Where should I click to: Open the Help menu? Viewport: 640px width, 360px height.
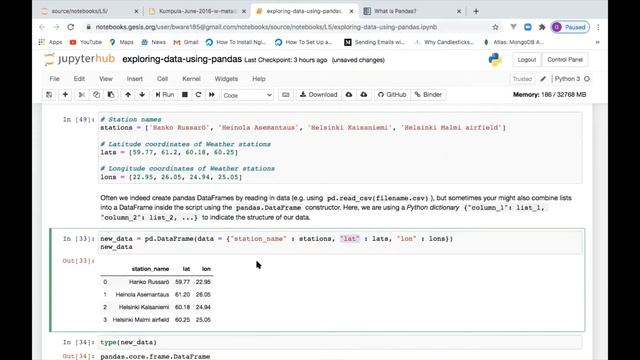click(x=259, y=79)
